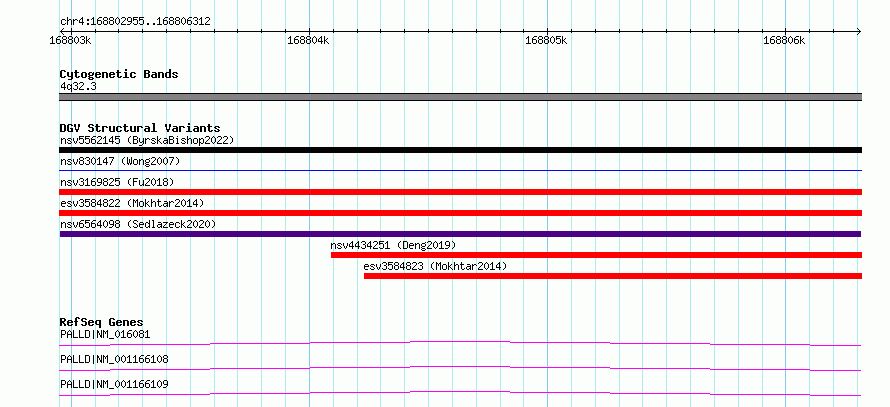Click the RefSeq Genes track title
Screen dimensions: 890x407
pyautogui.click(x=101, y=322)
